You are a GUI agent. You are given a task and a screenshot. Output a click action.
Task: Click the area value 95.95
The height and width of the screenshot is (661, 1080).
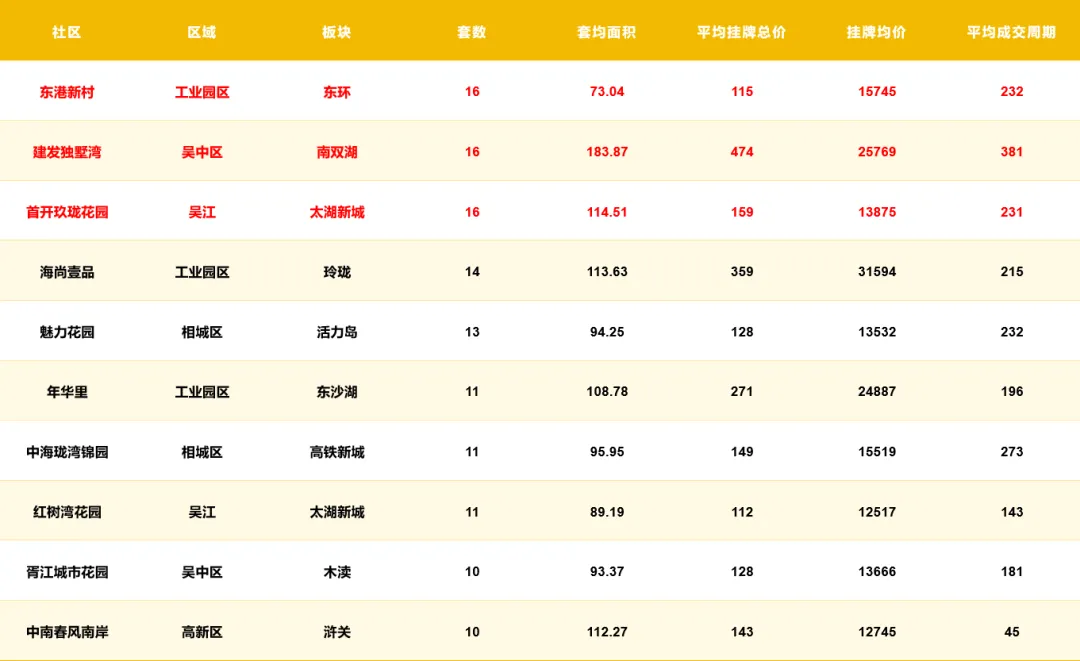[607, 451]
